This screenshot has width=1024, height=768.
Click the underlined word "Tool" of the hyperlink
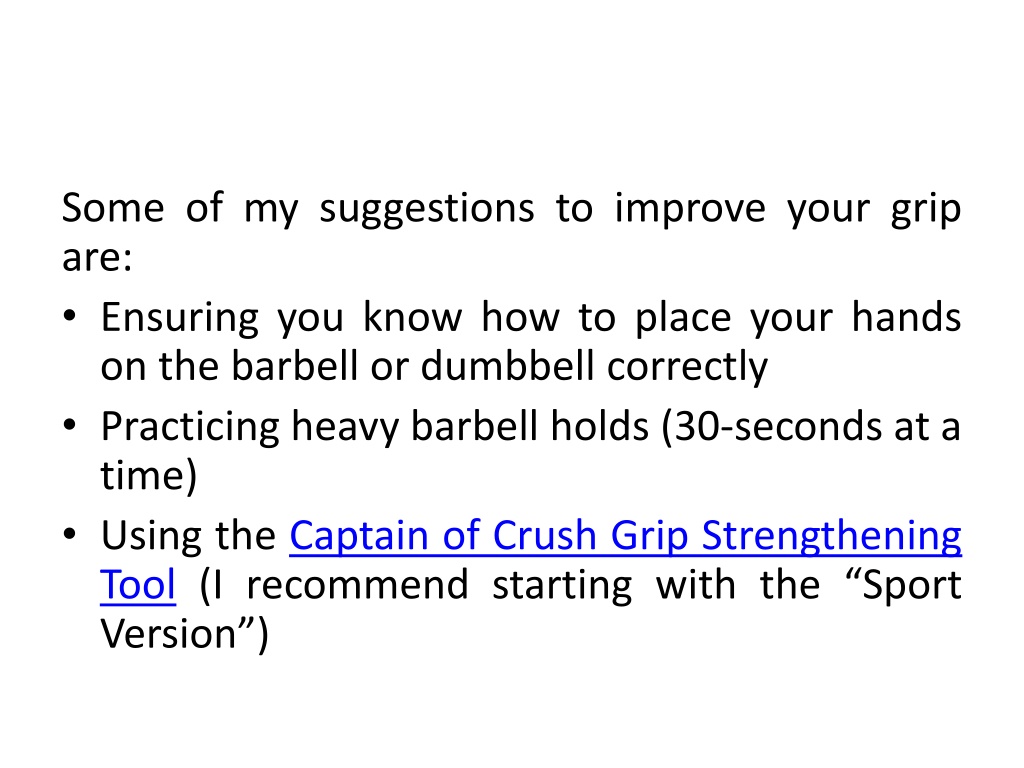point(138,584)
